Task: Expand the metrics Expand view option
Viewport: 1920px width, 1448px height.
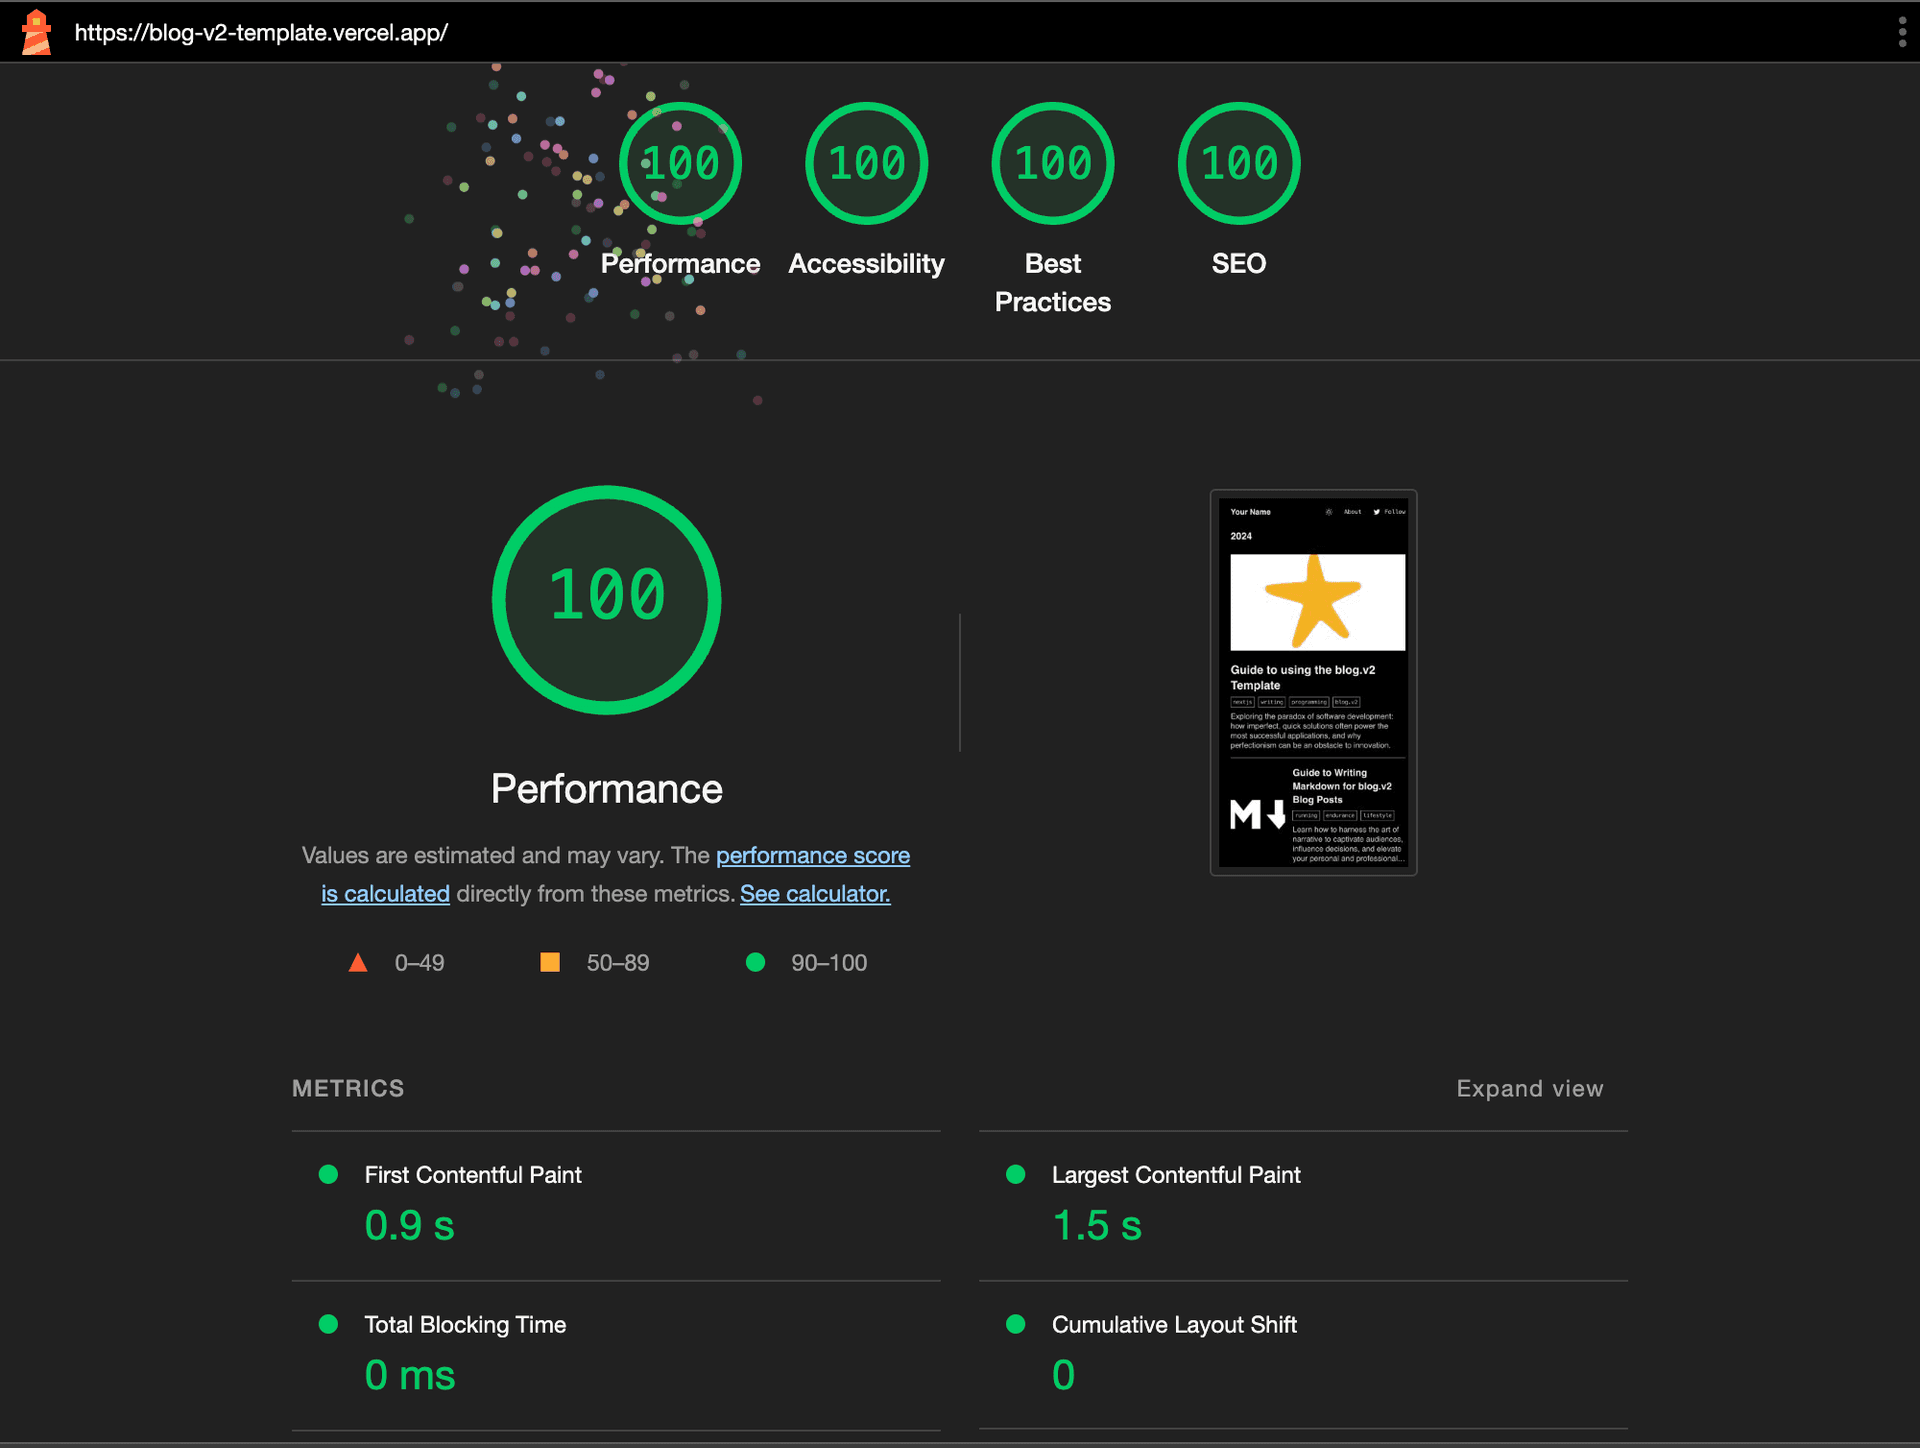Action: (x=1526, y=1088)
